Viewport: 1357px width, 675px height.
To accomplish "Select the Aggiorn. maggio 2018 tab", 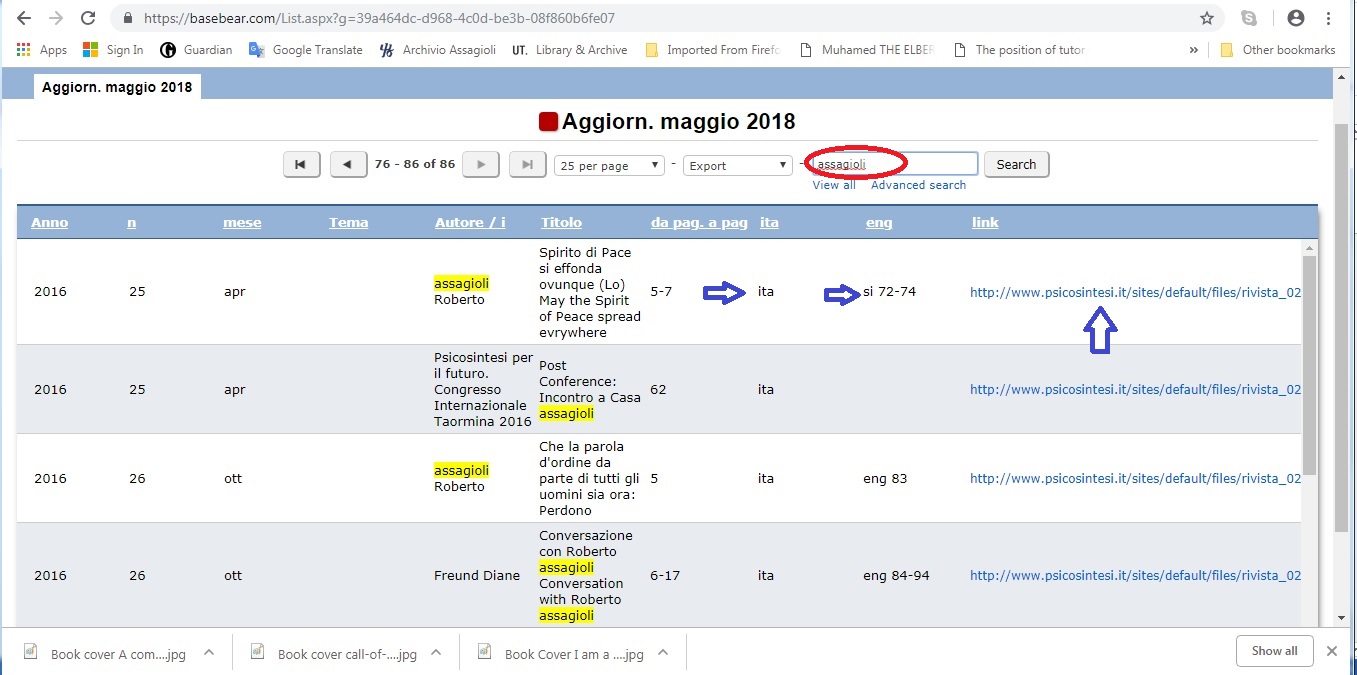I will [x=116, y=88].
